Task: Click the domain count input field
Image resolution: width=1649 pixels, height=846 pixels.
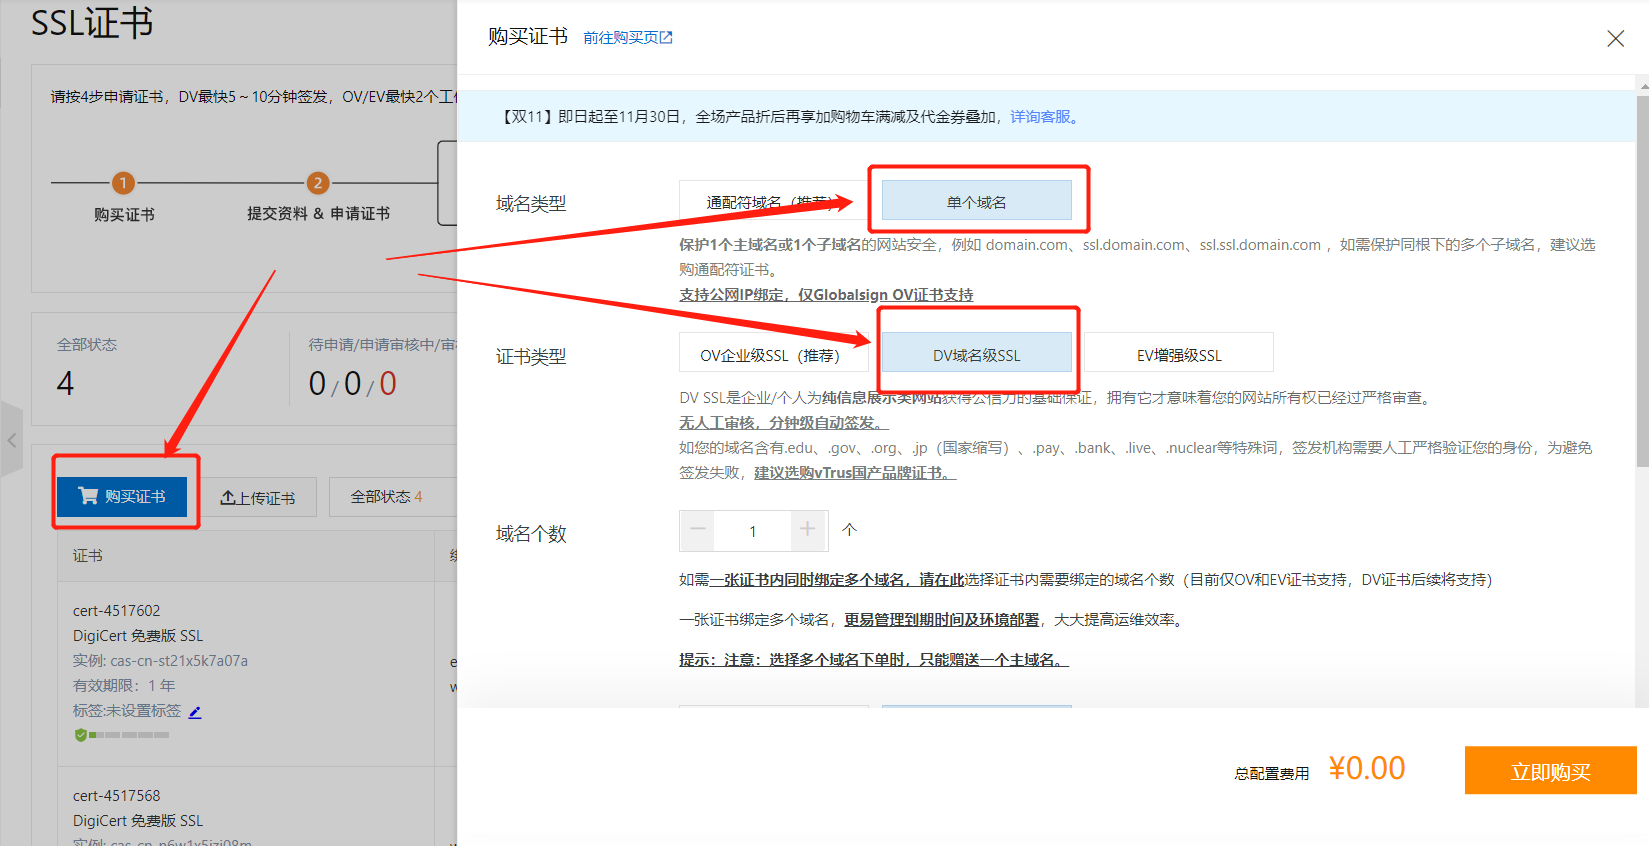Action: [x=753, y=531]
